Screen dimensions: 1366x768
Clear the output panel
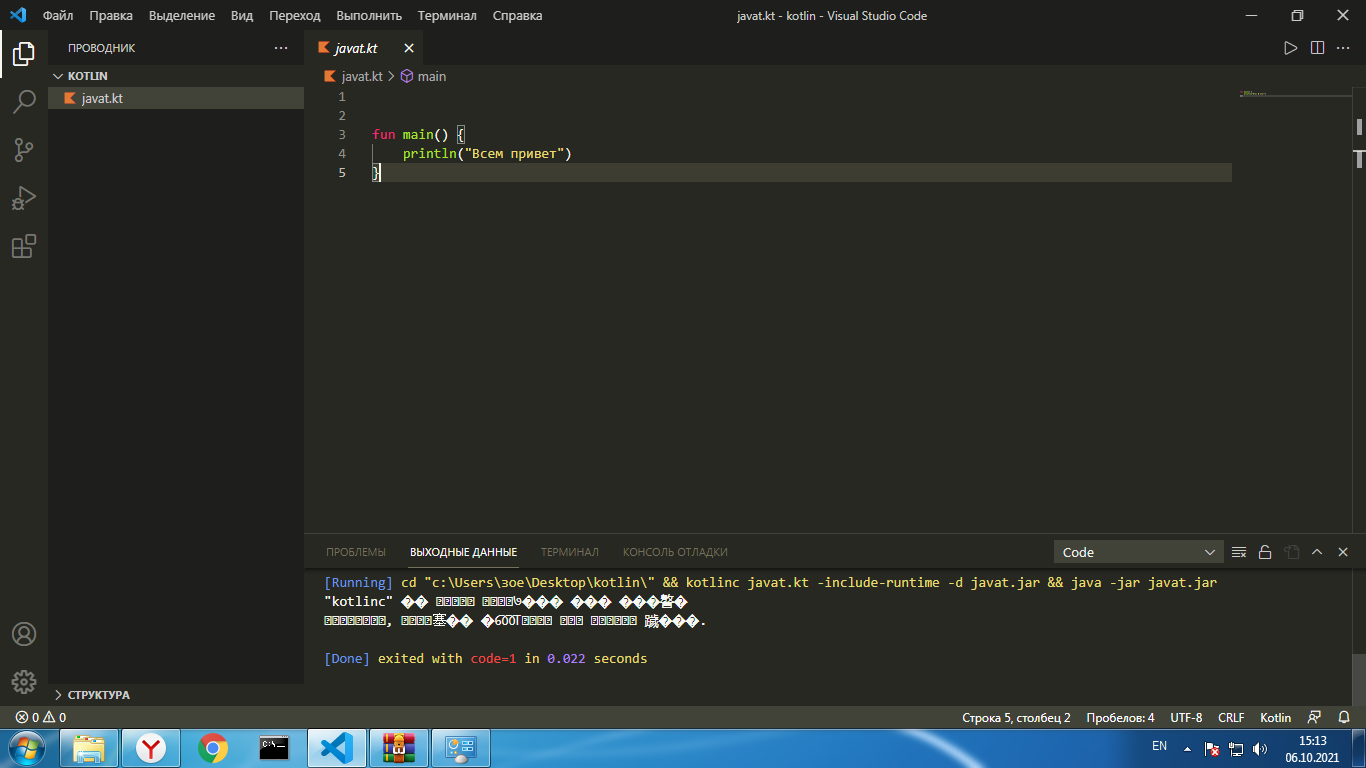(x=1239, y=552)
